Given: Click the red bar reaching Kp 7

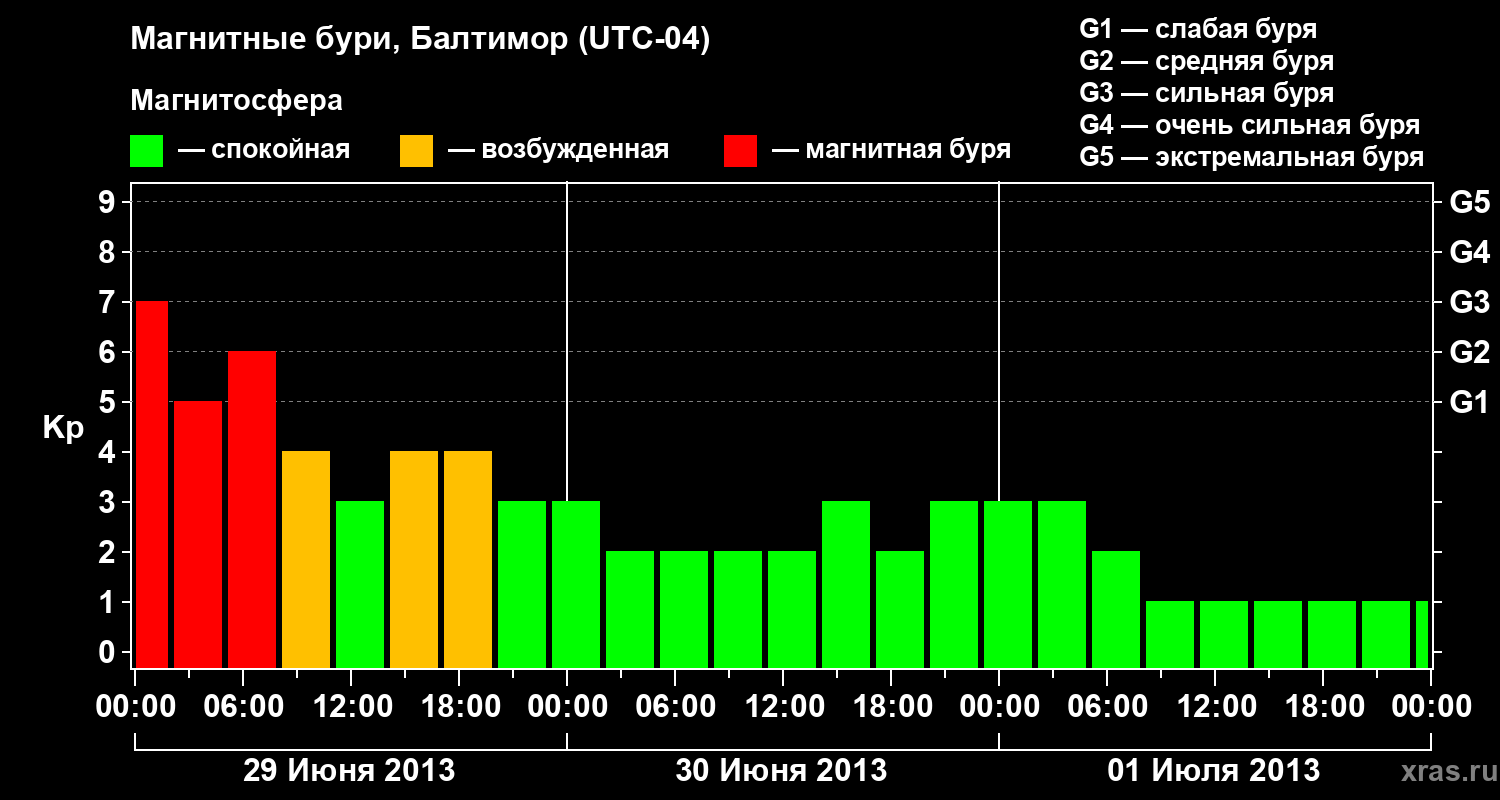Looking at the screenshot, I should coord(151,484).
